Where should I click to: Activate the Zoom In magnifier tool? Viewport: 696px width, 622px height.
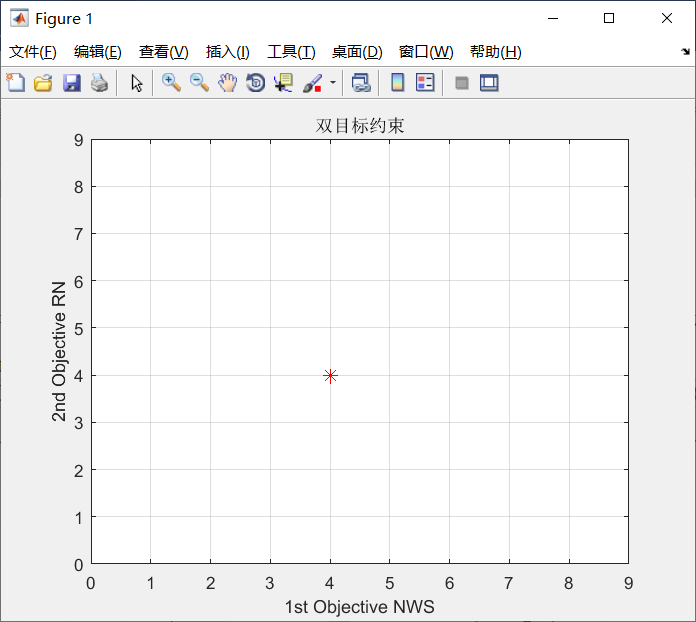171,83
